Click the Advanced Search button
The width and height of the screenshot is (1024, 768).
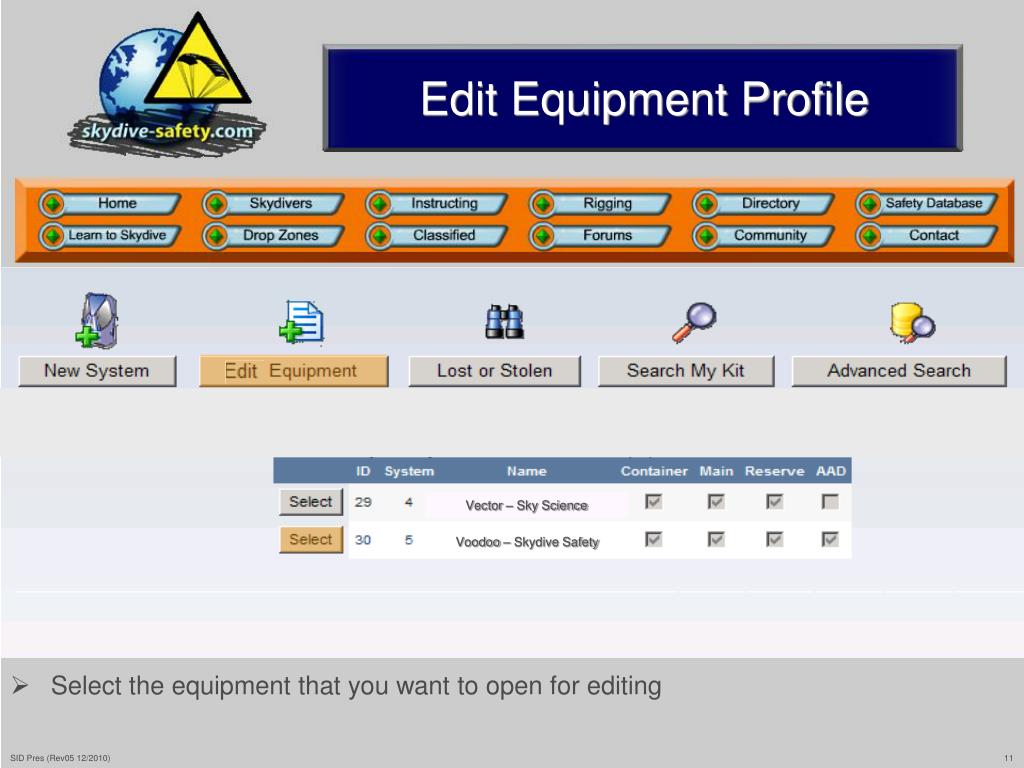tap(899, 371)
